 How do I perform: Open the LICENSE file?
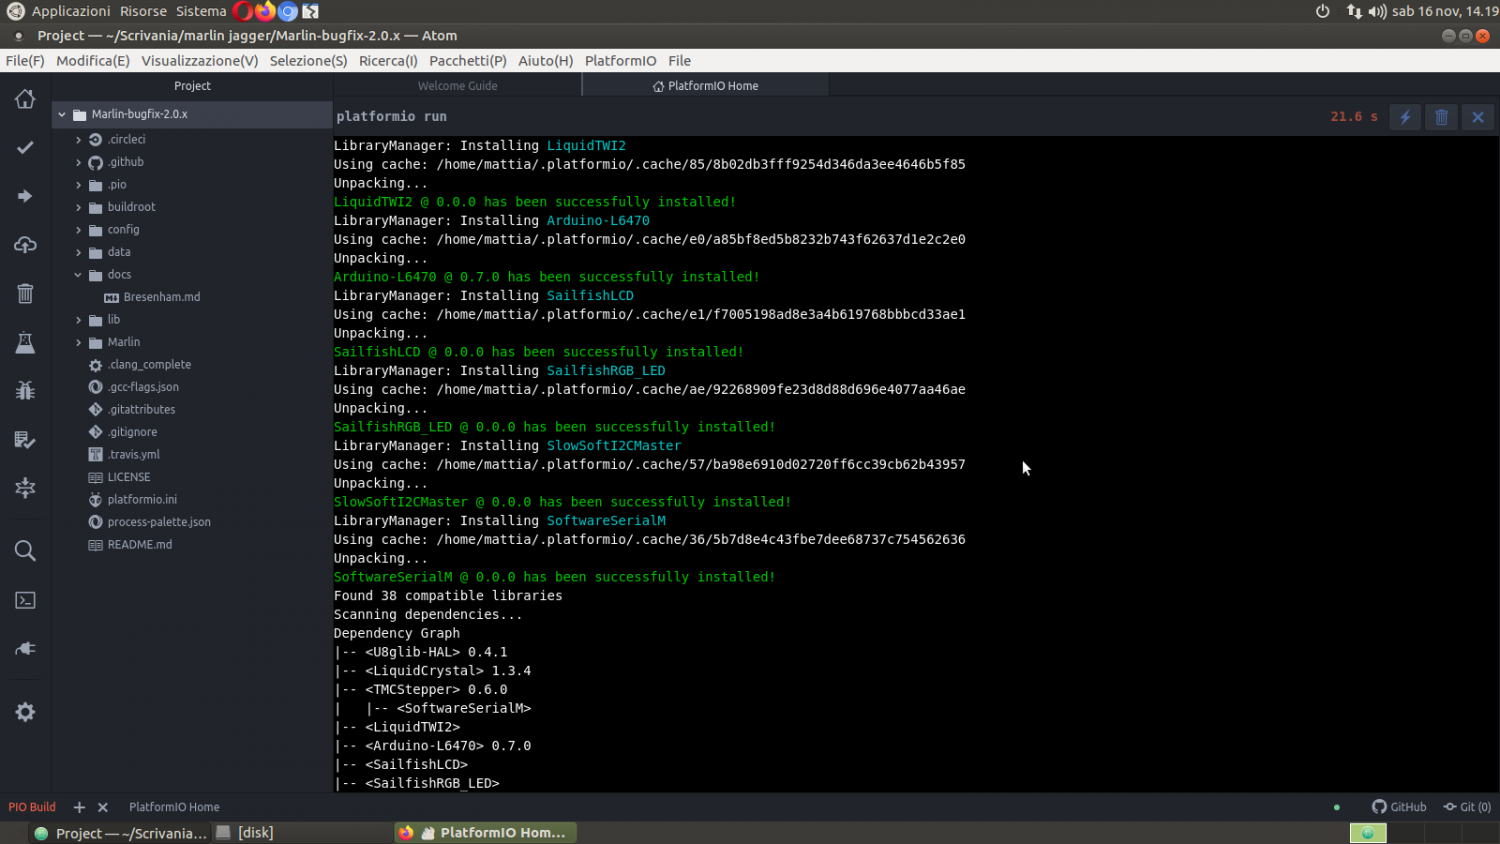[x=129, y=477]
